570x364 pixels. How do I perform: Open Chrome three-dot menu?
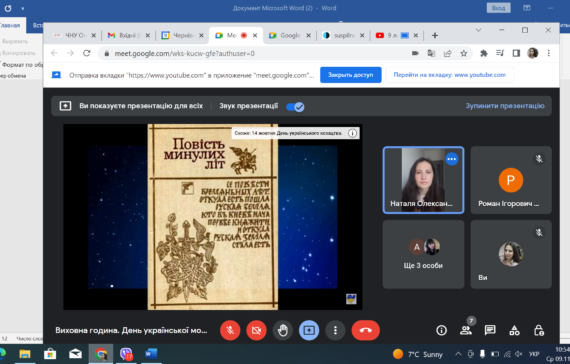point(549,53)
